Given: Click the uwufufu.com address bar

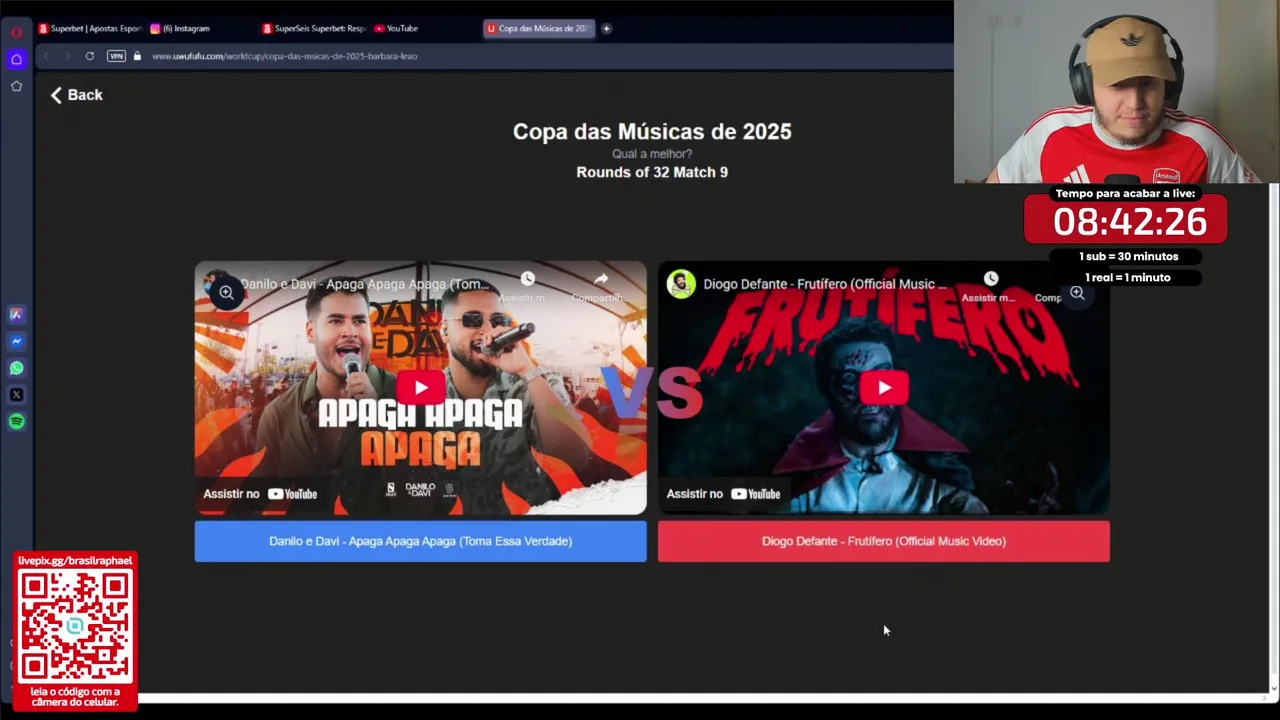Looking at the screenshot, I should pyautogui.click(x=285, y=56).
